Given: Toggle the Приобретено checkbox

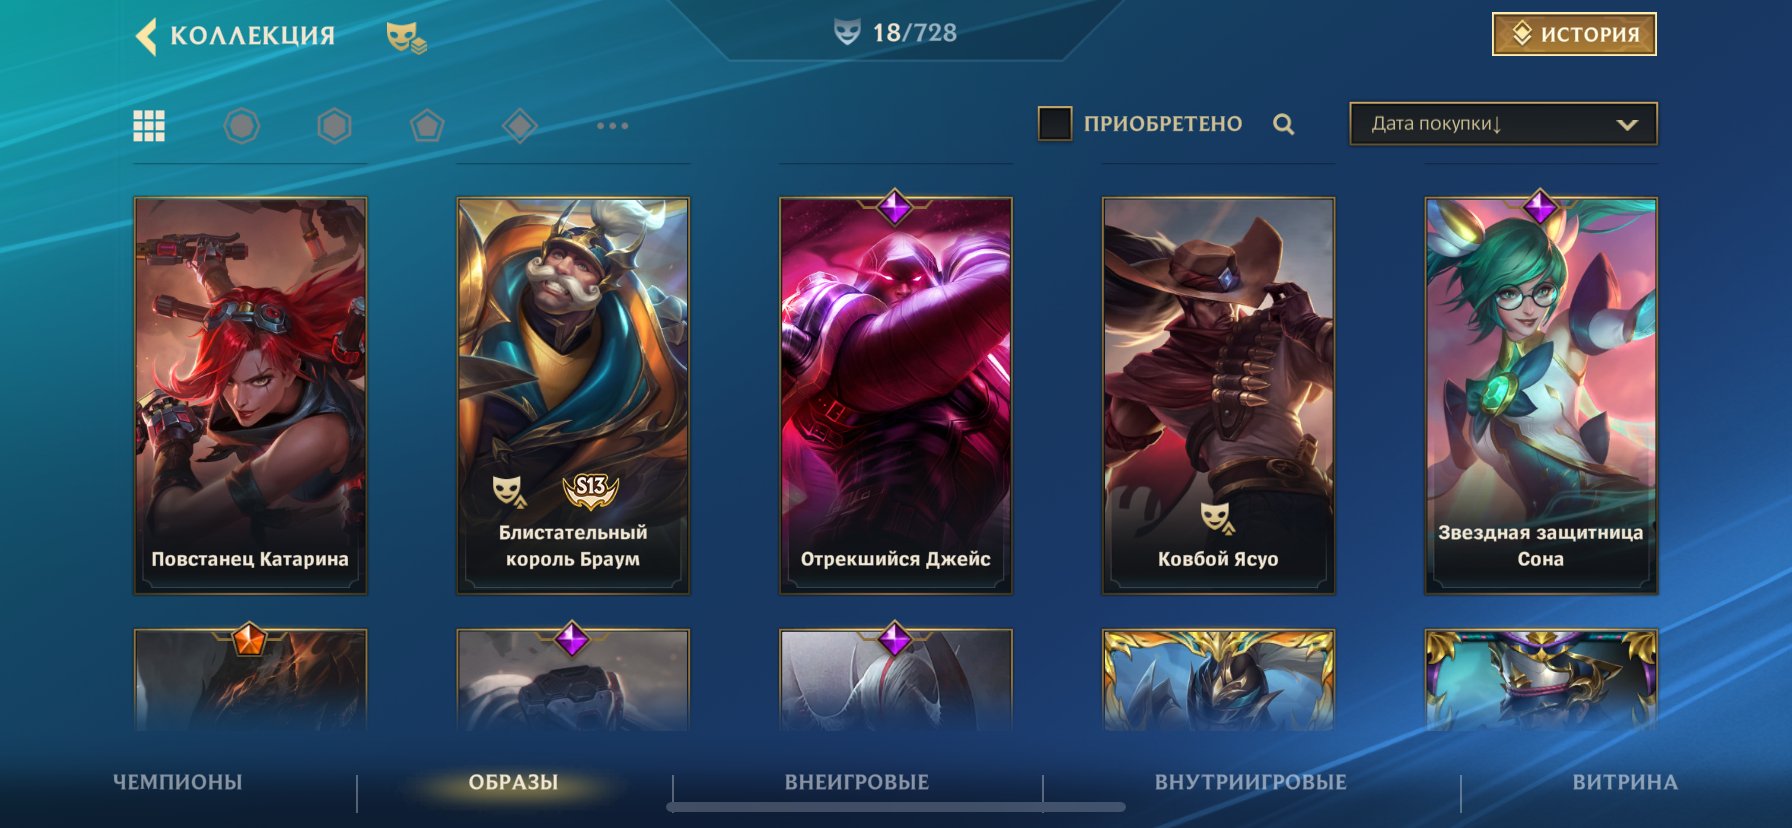Looking at the screenshot, I should 1054,124.
